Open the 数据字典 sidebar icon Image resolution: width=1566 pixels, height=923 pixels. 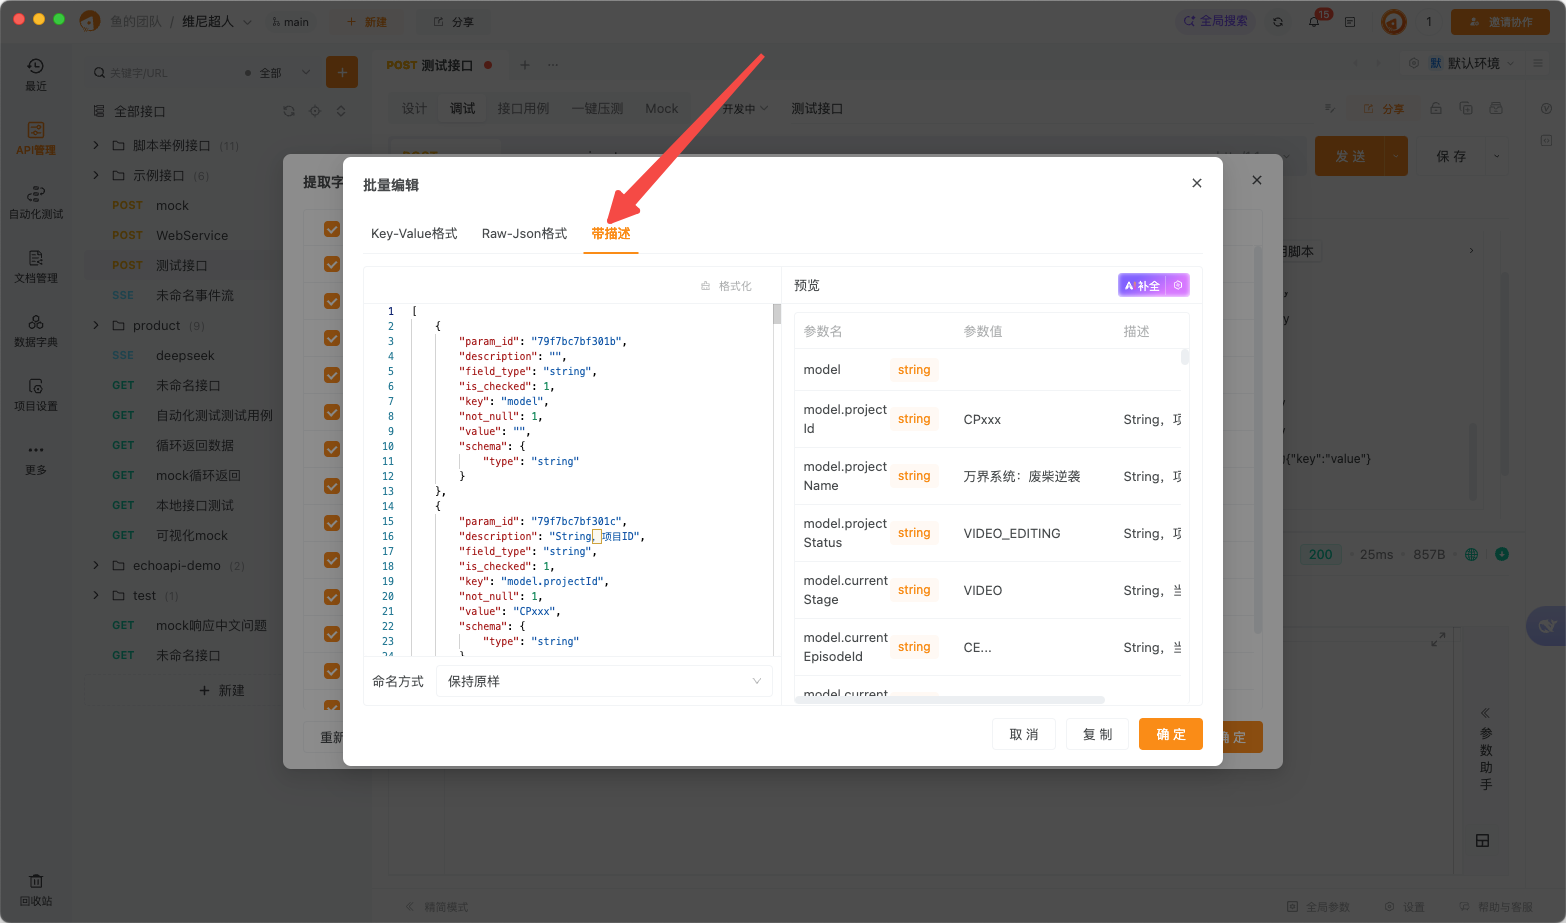click(x=36, y=330)
